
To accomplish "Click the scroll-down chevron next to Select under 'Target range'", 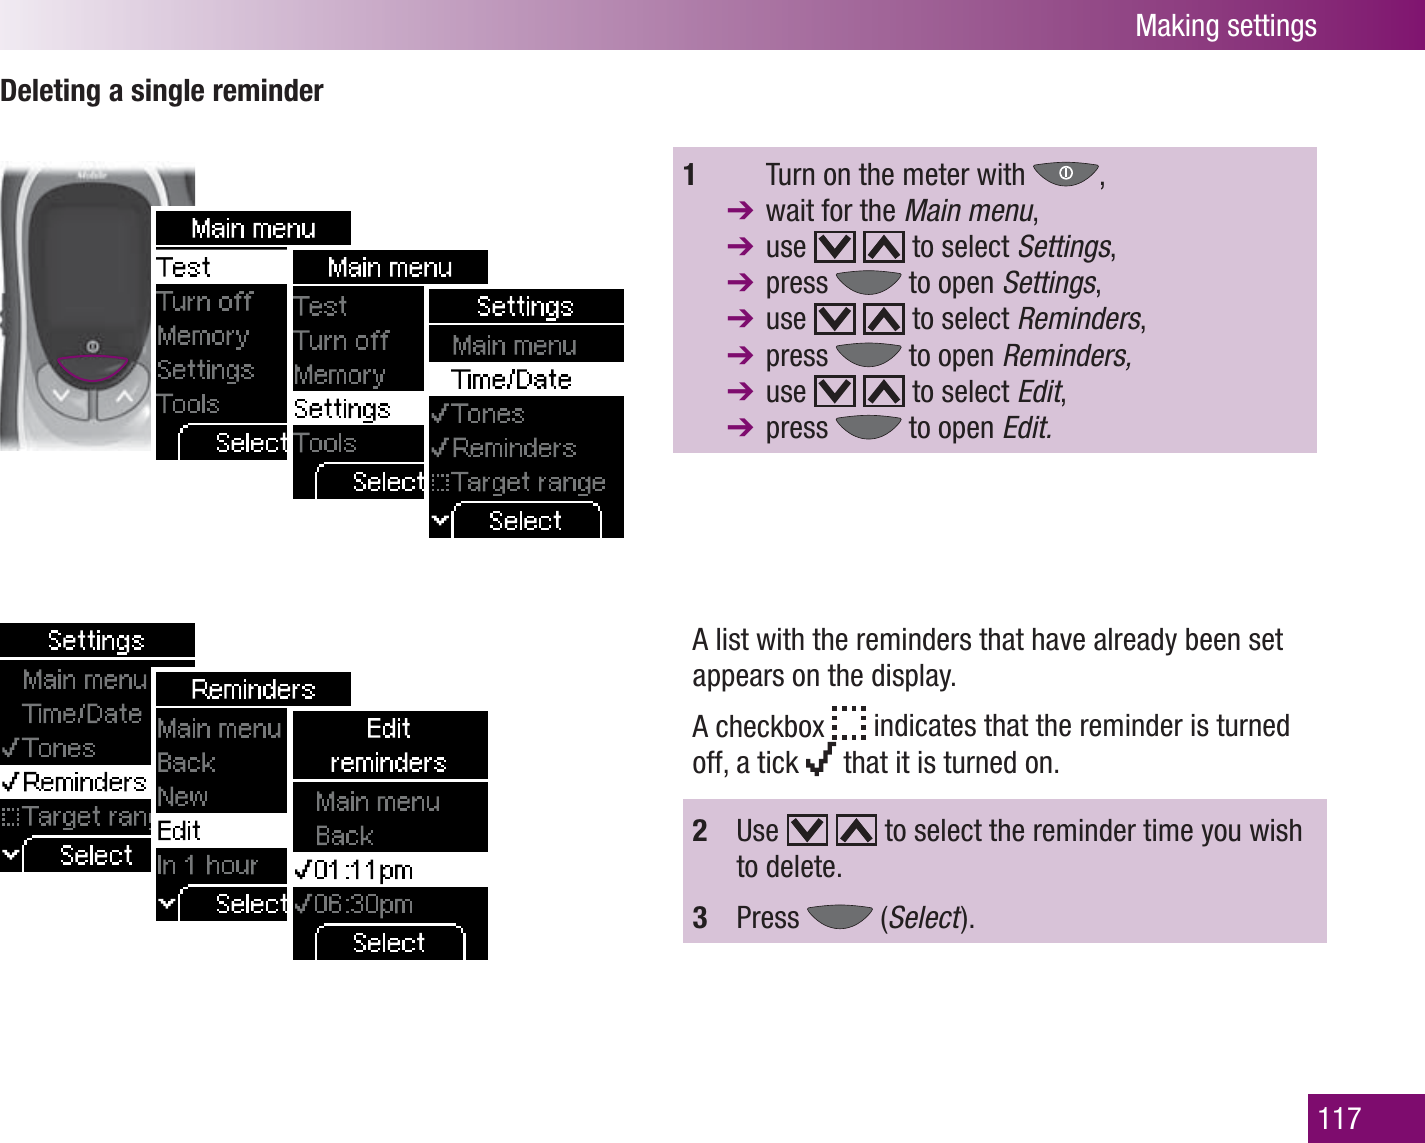I will [440, 521].
